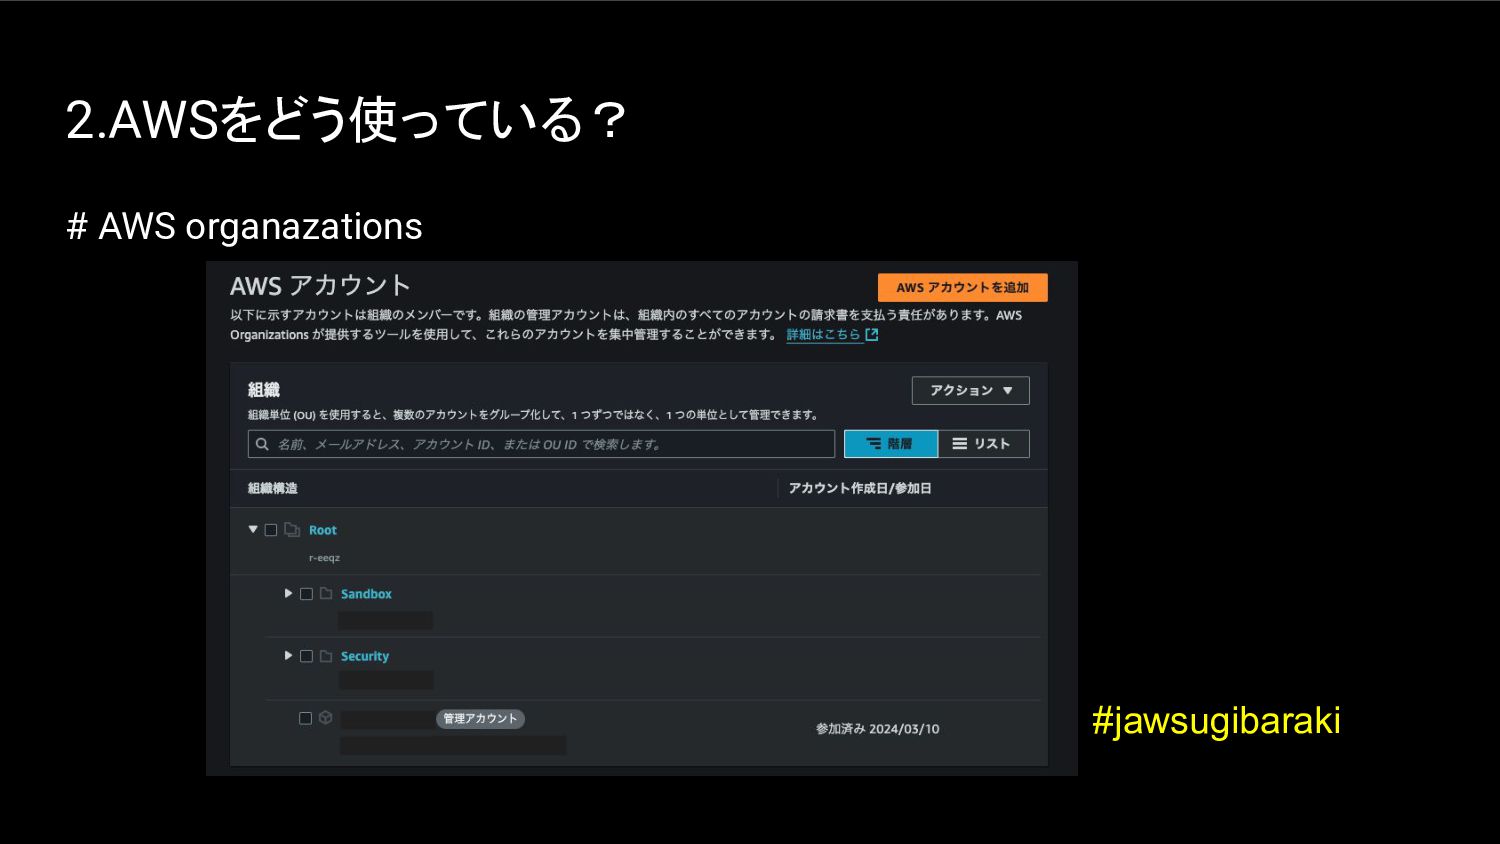
Task: Tick the Security checkbox
Action: coord(306,656)
